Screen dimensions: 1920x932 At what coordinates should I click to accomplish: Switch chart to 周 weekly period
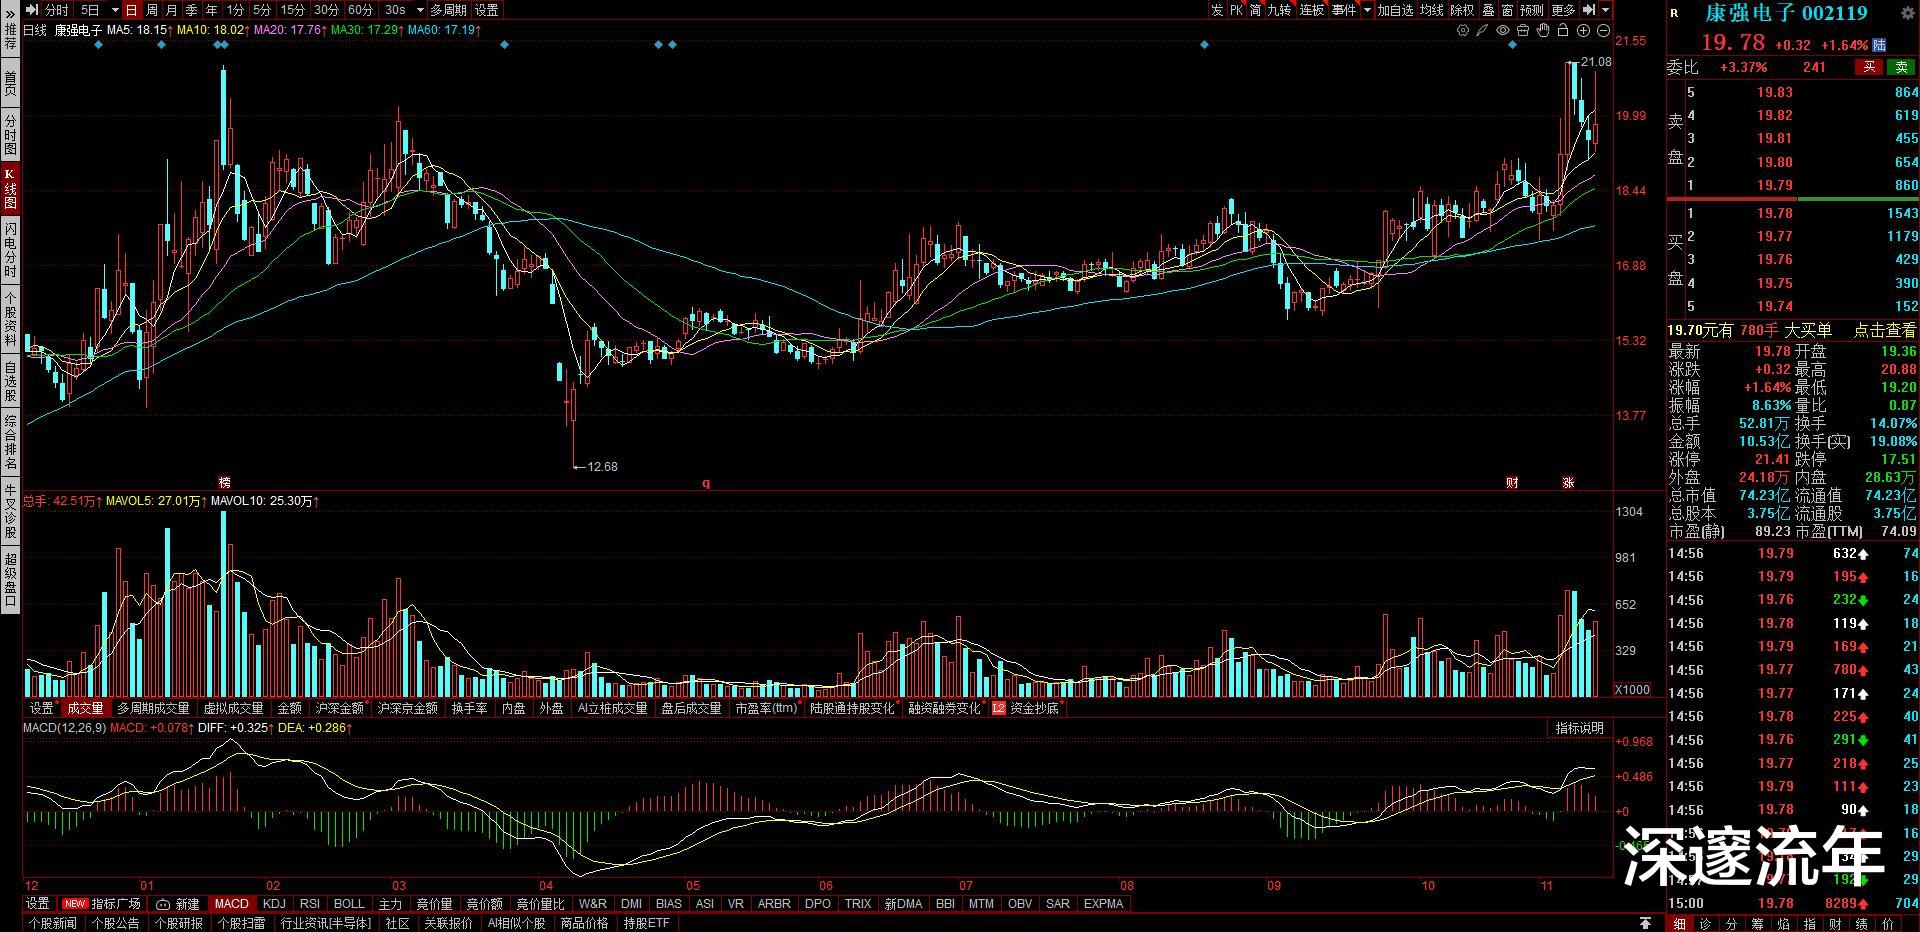[x=151, y=10]
